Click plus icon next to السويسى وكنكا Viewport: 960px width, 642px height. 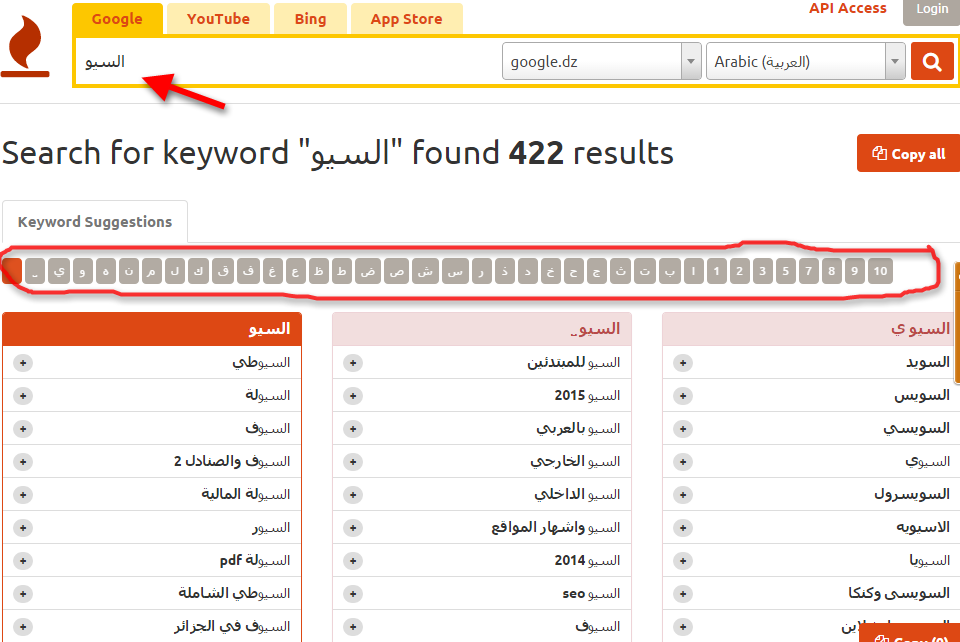click(683, 594)
